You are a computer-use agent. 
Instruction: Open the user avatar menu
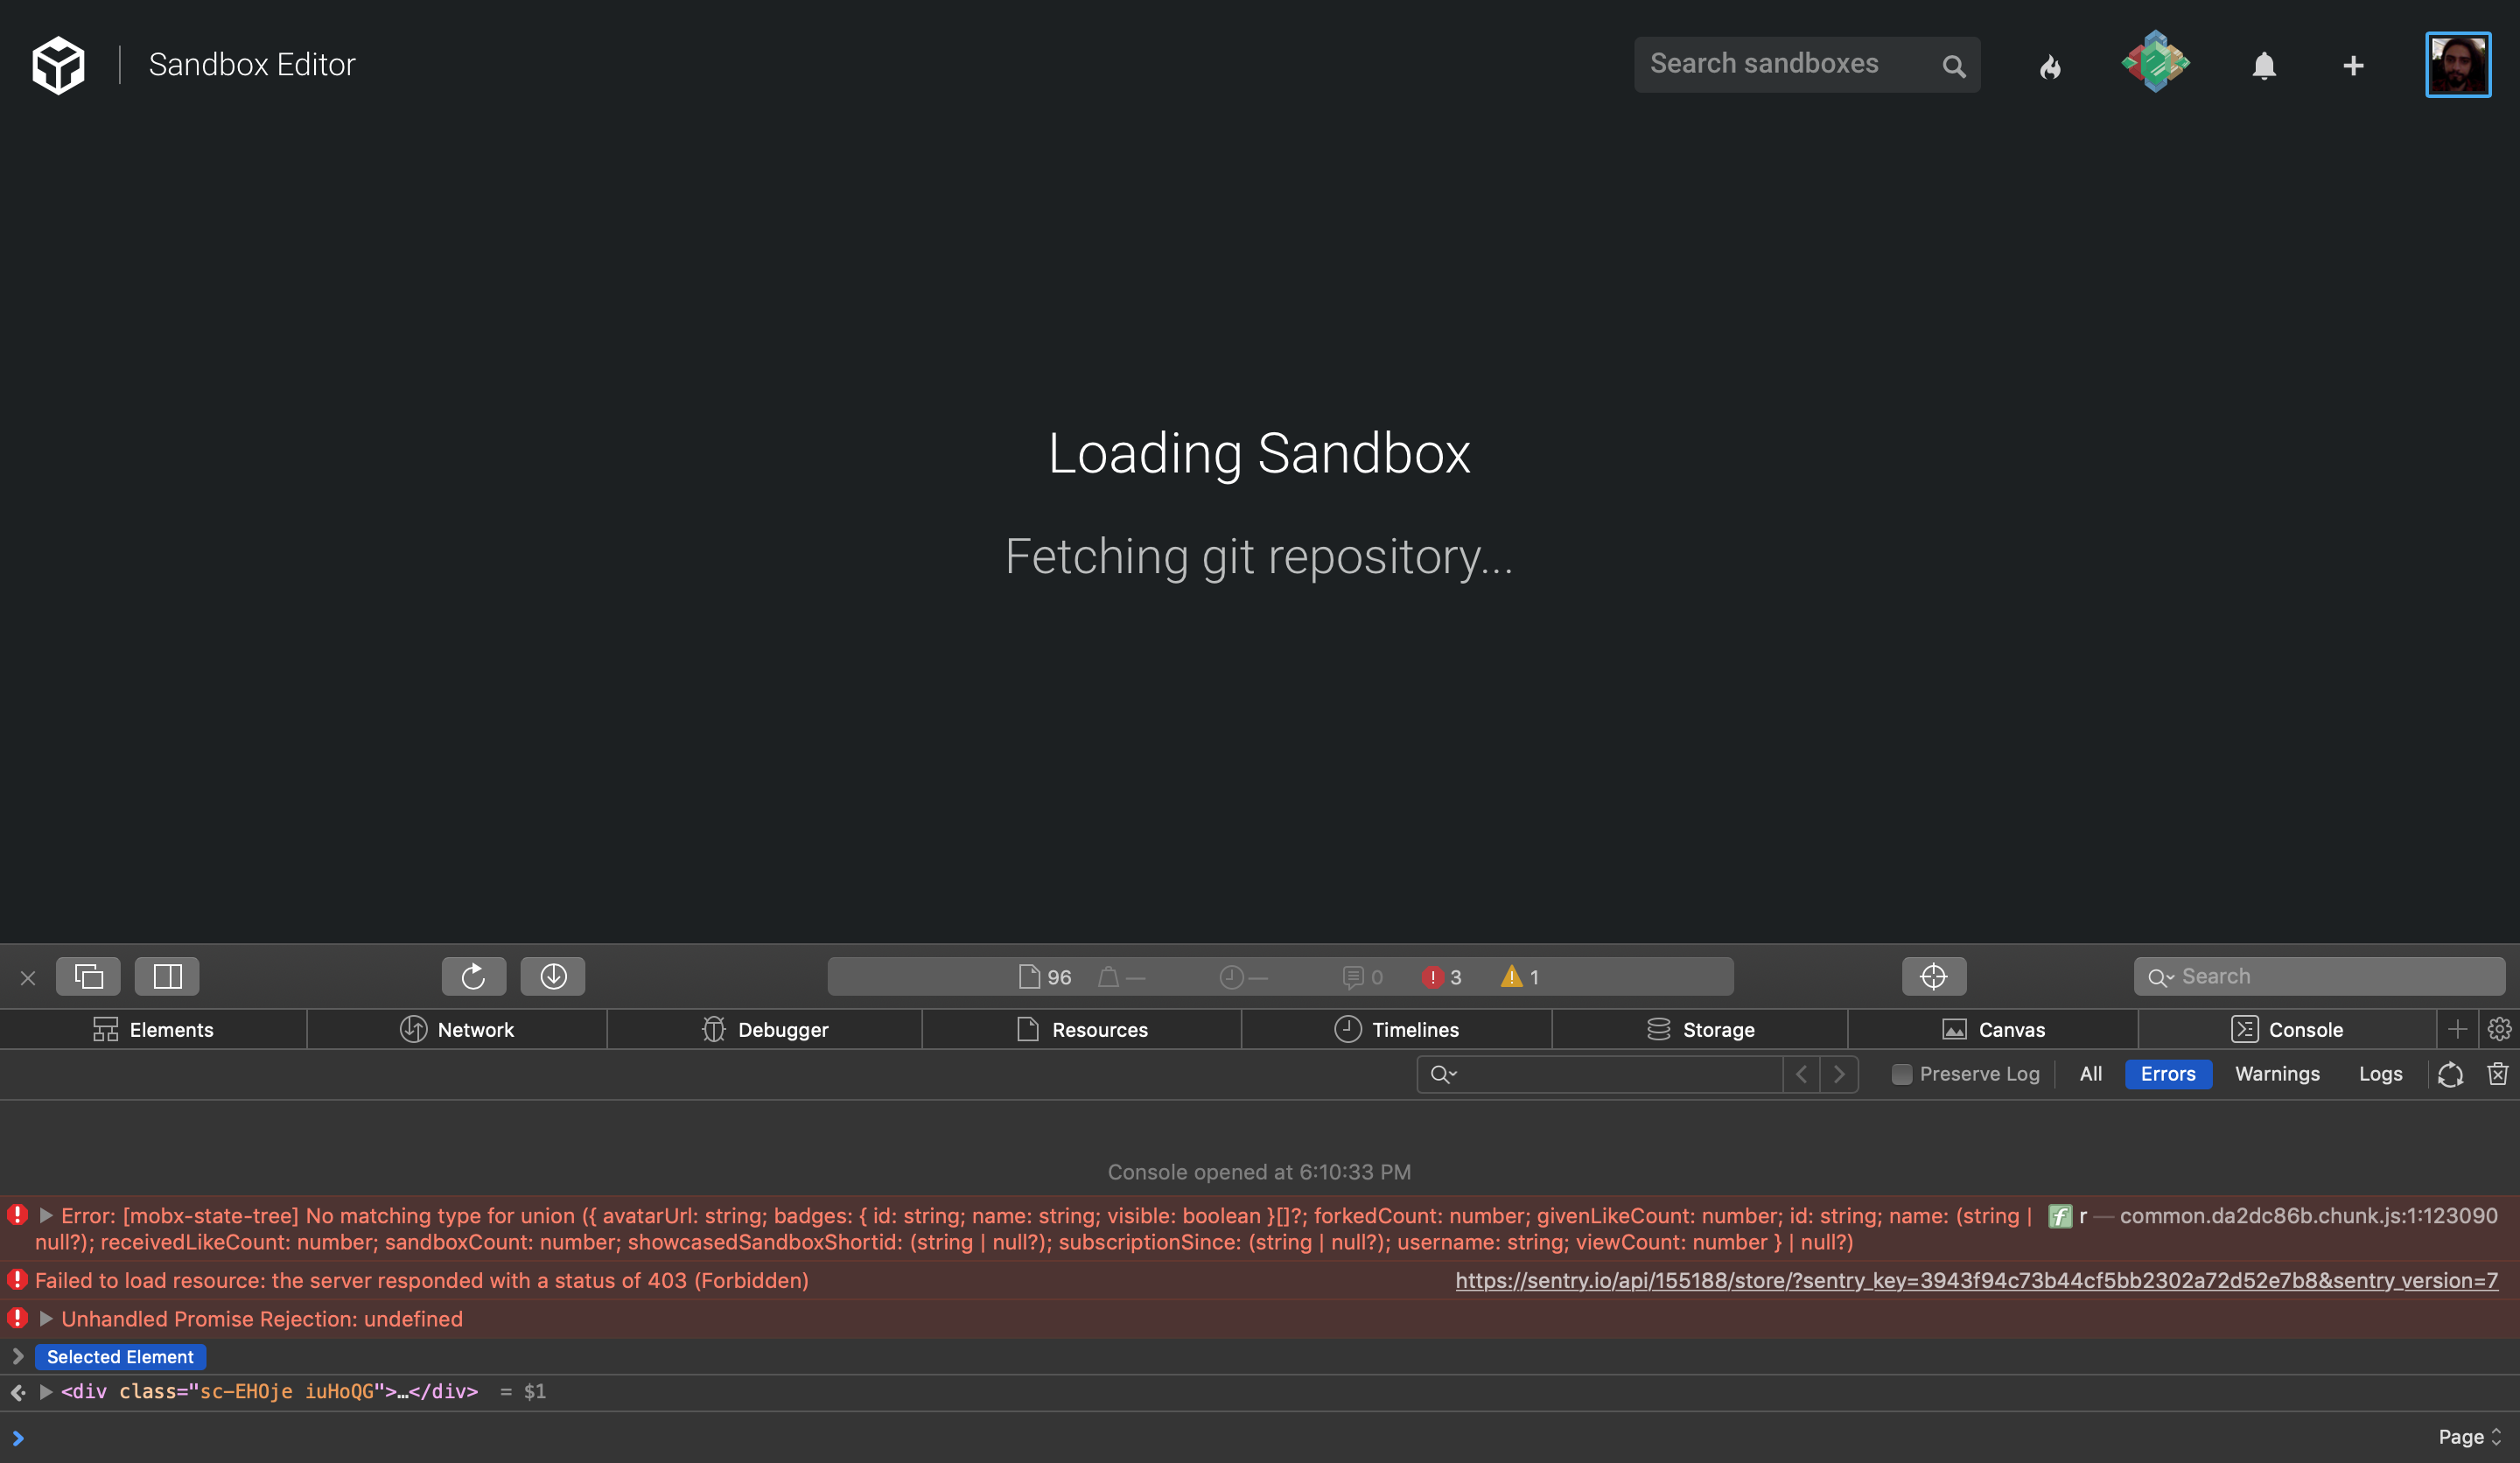[x=2458, y=65]
